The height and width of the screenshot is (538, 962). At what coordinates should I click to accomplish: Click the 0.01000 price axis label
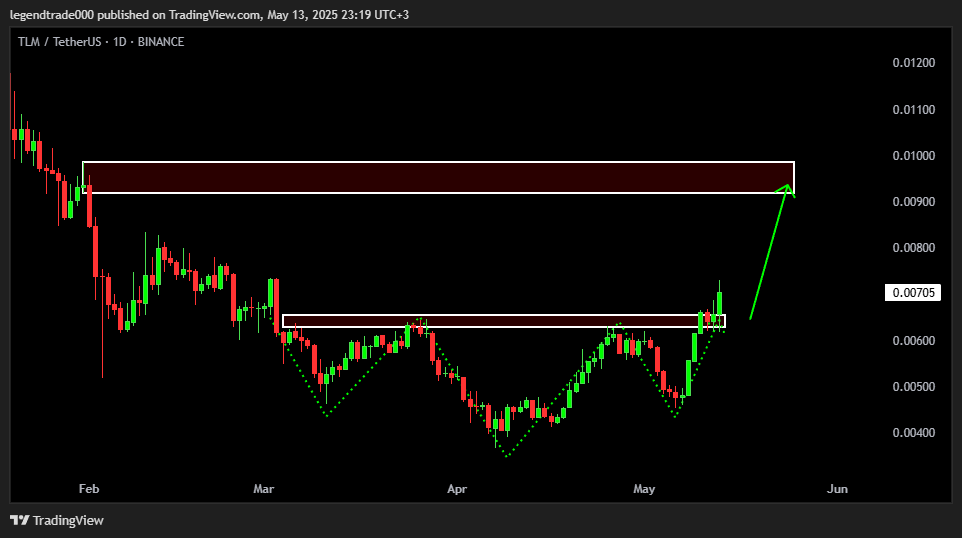[x=914, y=156]
